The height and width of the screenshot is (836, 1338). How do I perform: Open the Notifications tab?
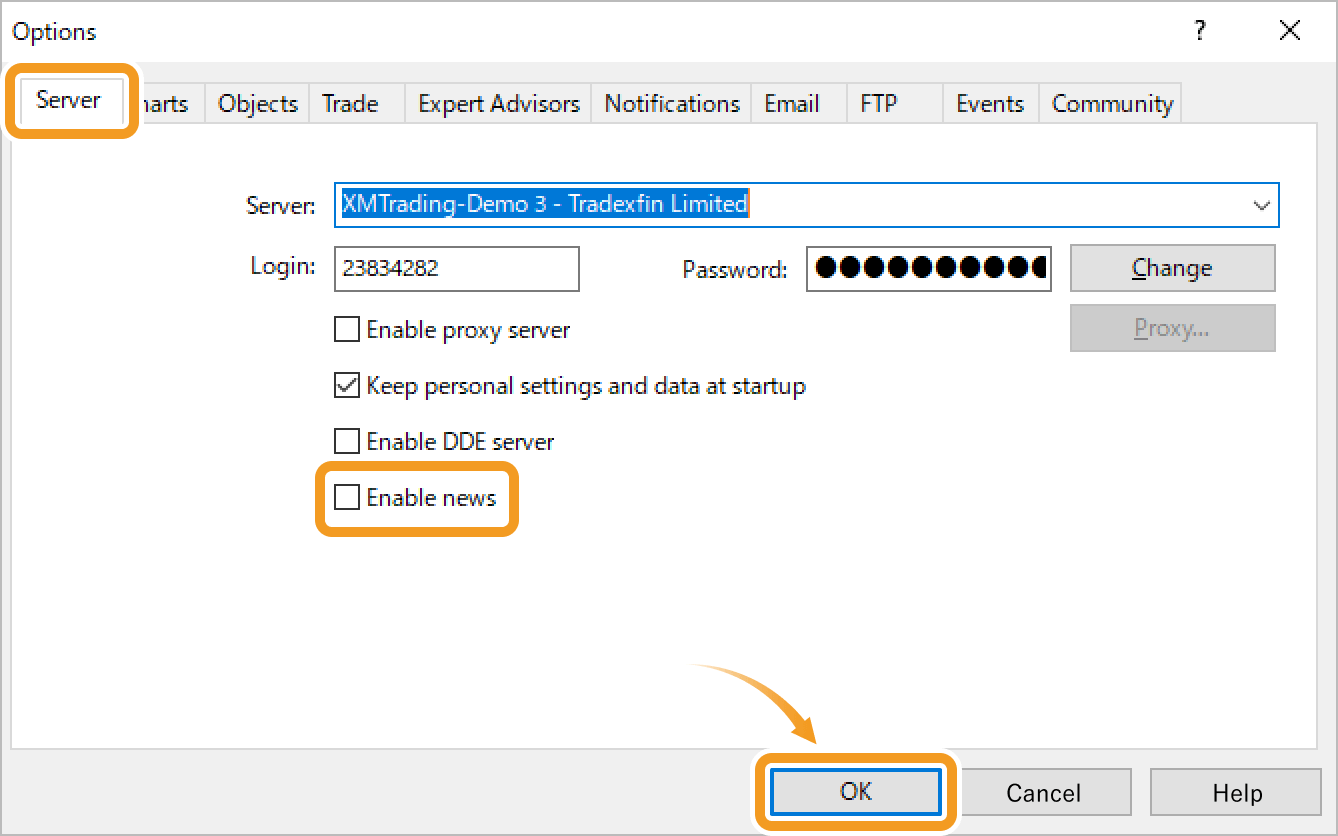672,104
